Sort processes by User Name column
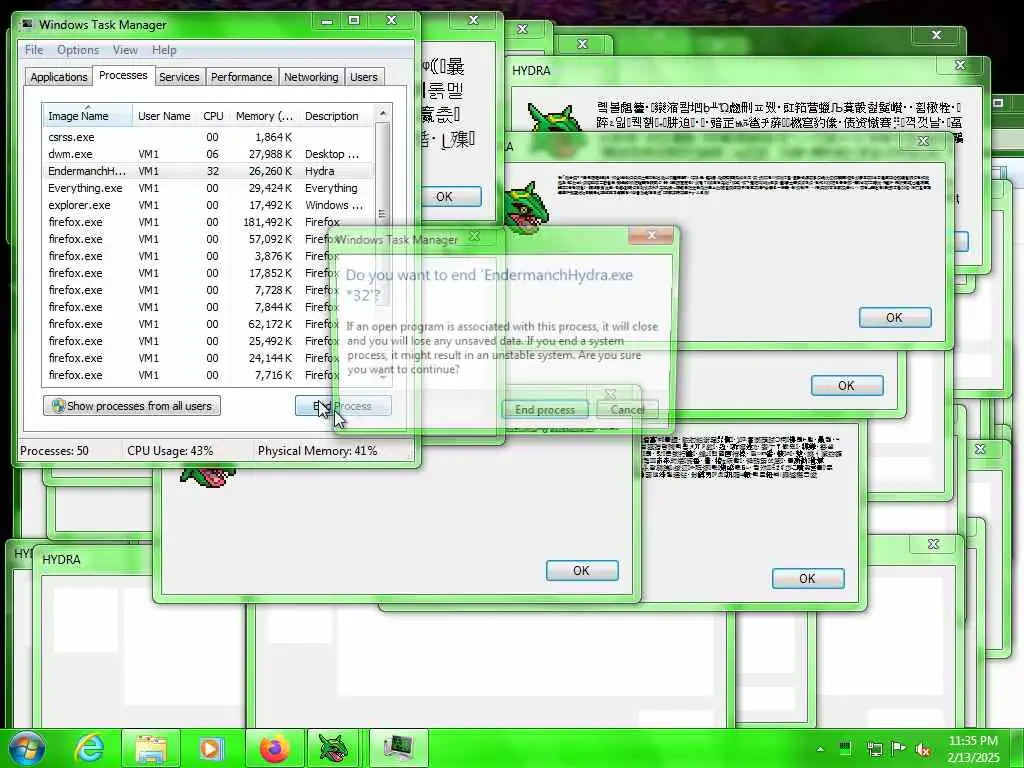1024x768 pixels. click(164, 116)
